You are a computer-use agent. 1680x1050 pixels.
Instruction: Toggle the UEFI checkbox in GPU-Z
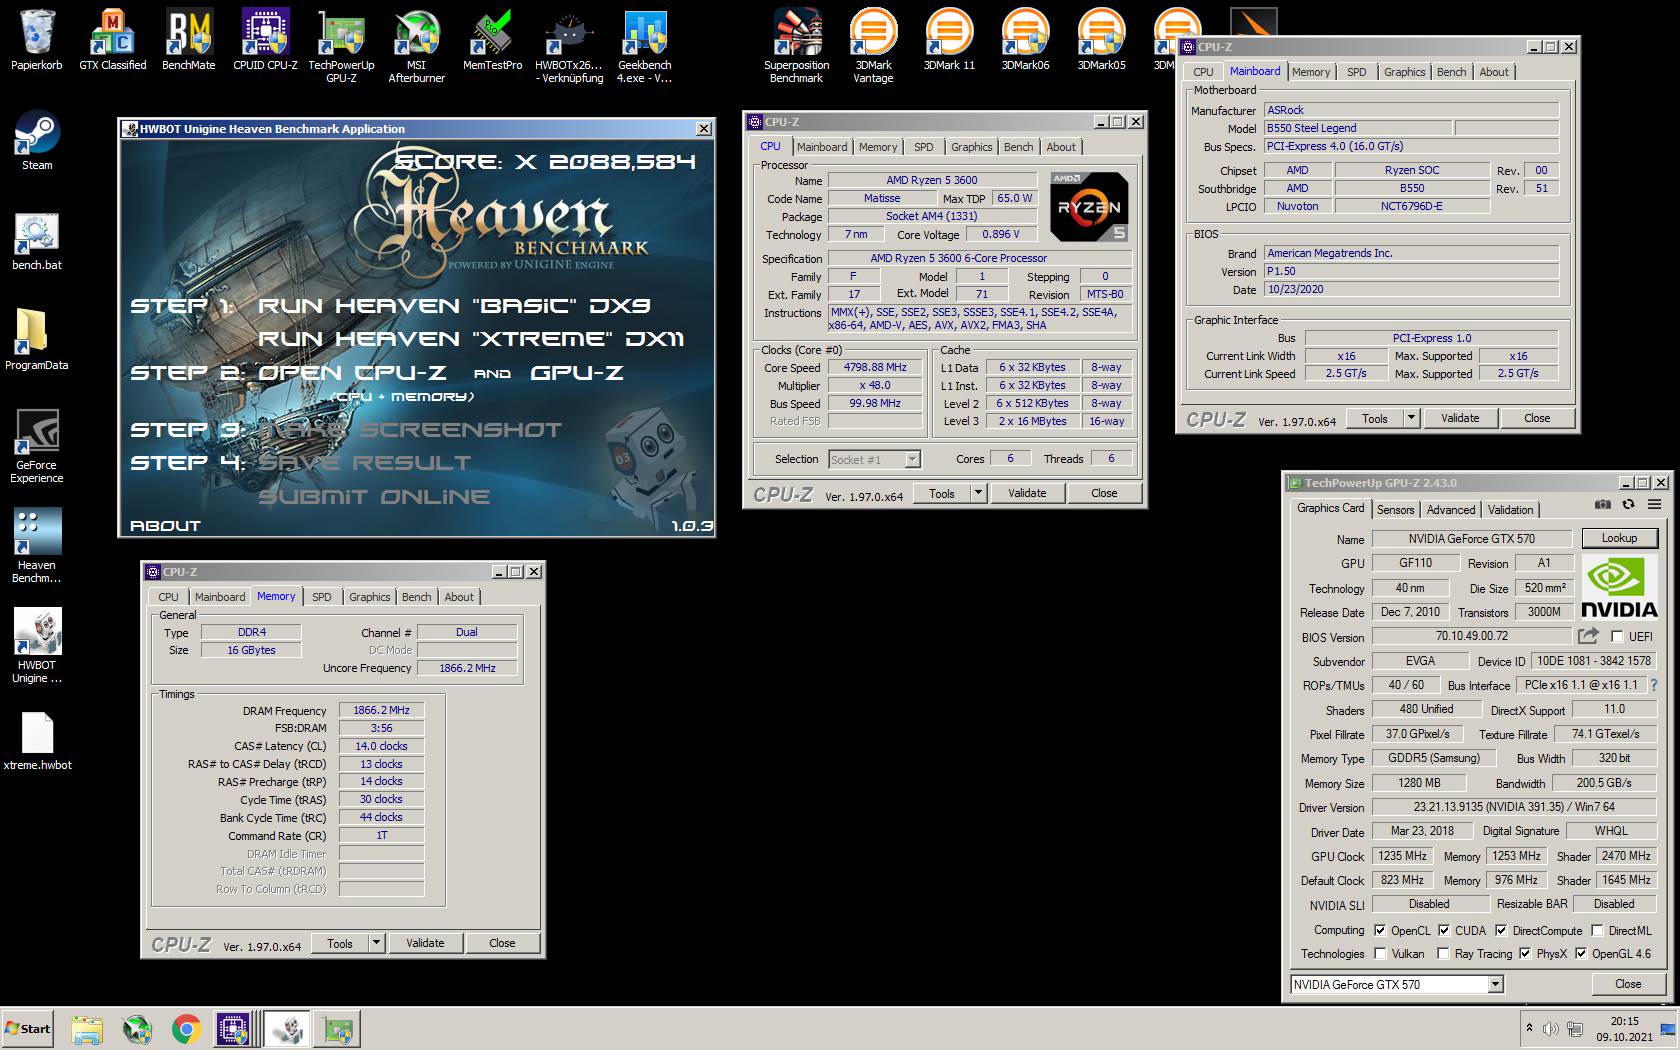tap(1617, 637)
